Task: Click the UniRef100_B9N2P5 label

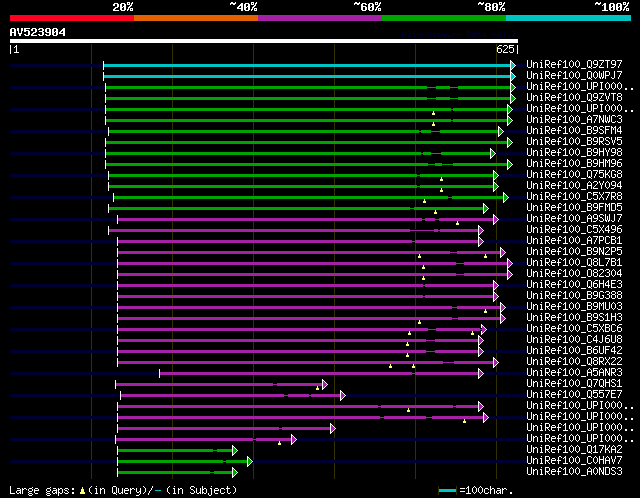Action: [x=574, y=251]
